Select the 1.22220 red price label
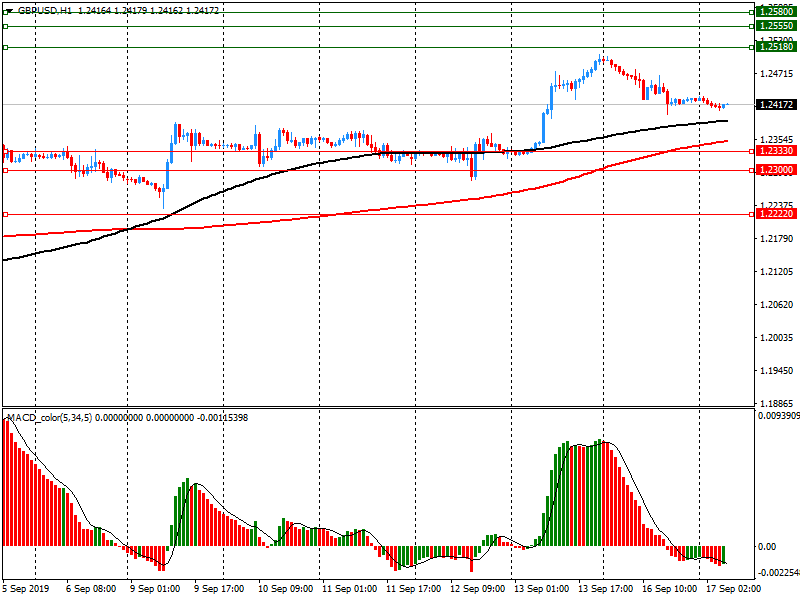 click(776, 214)
